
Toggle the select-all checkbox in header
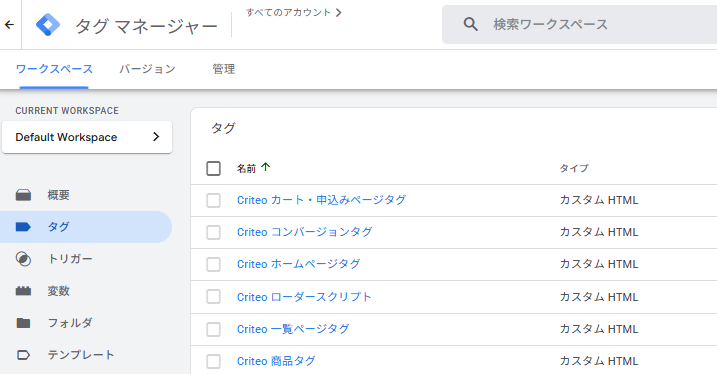tap(214, 168)
